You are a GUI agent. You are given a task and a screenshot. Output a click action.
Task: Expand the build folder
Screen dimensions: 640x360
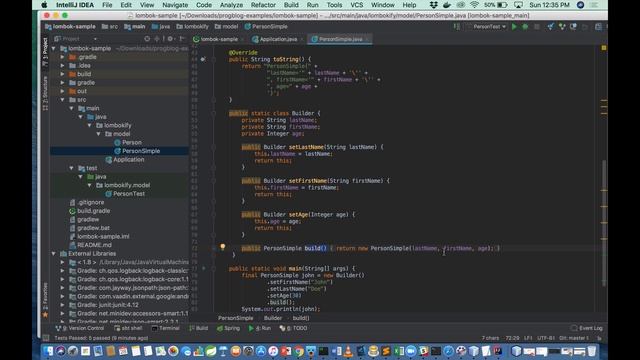tap(62, 74)
